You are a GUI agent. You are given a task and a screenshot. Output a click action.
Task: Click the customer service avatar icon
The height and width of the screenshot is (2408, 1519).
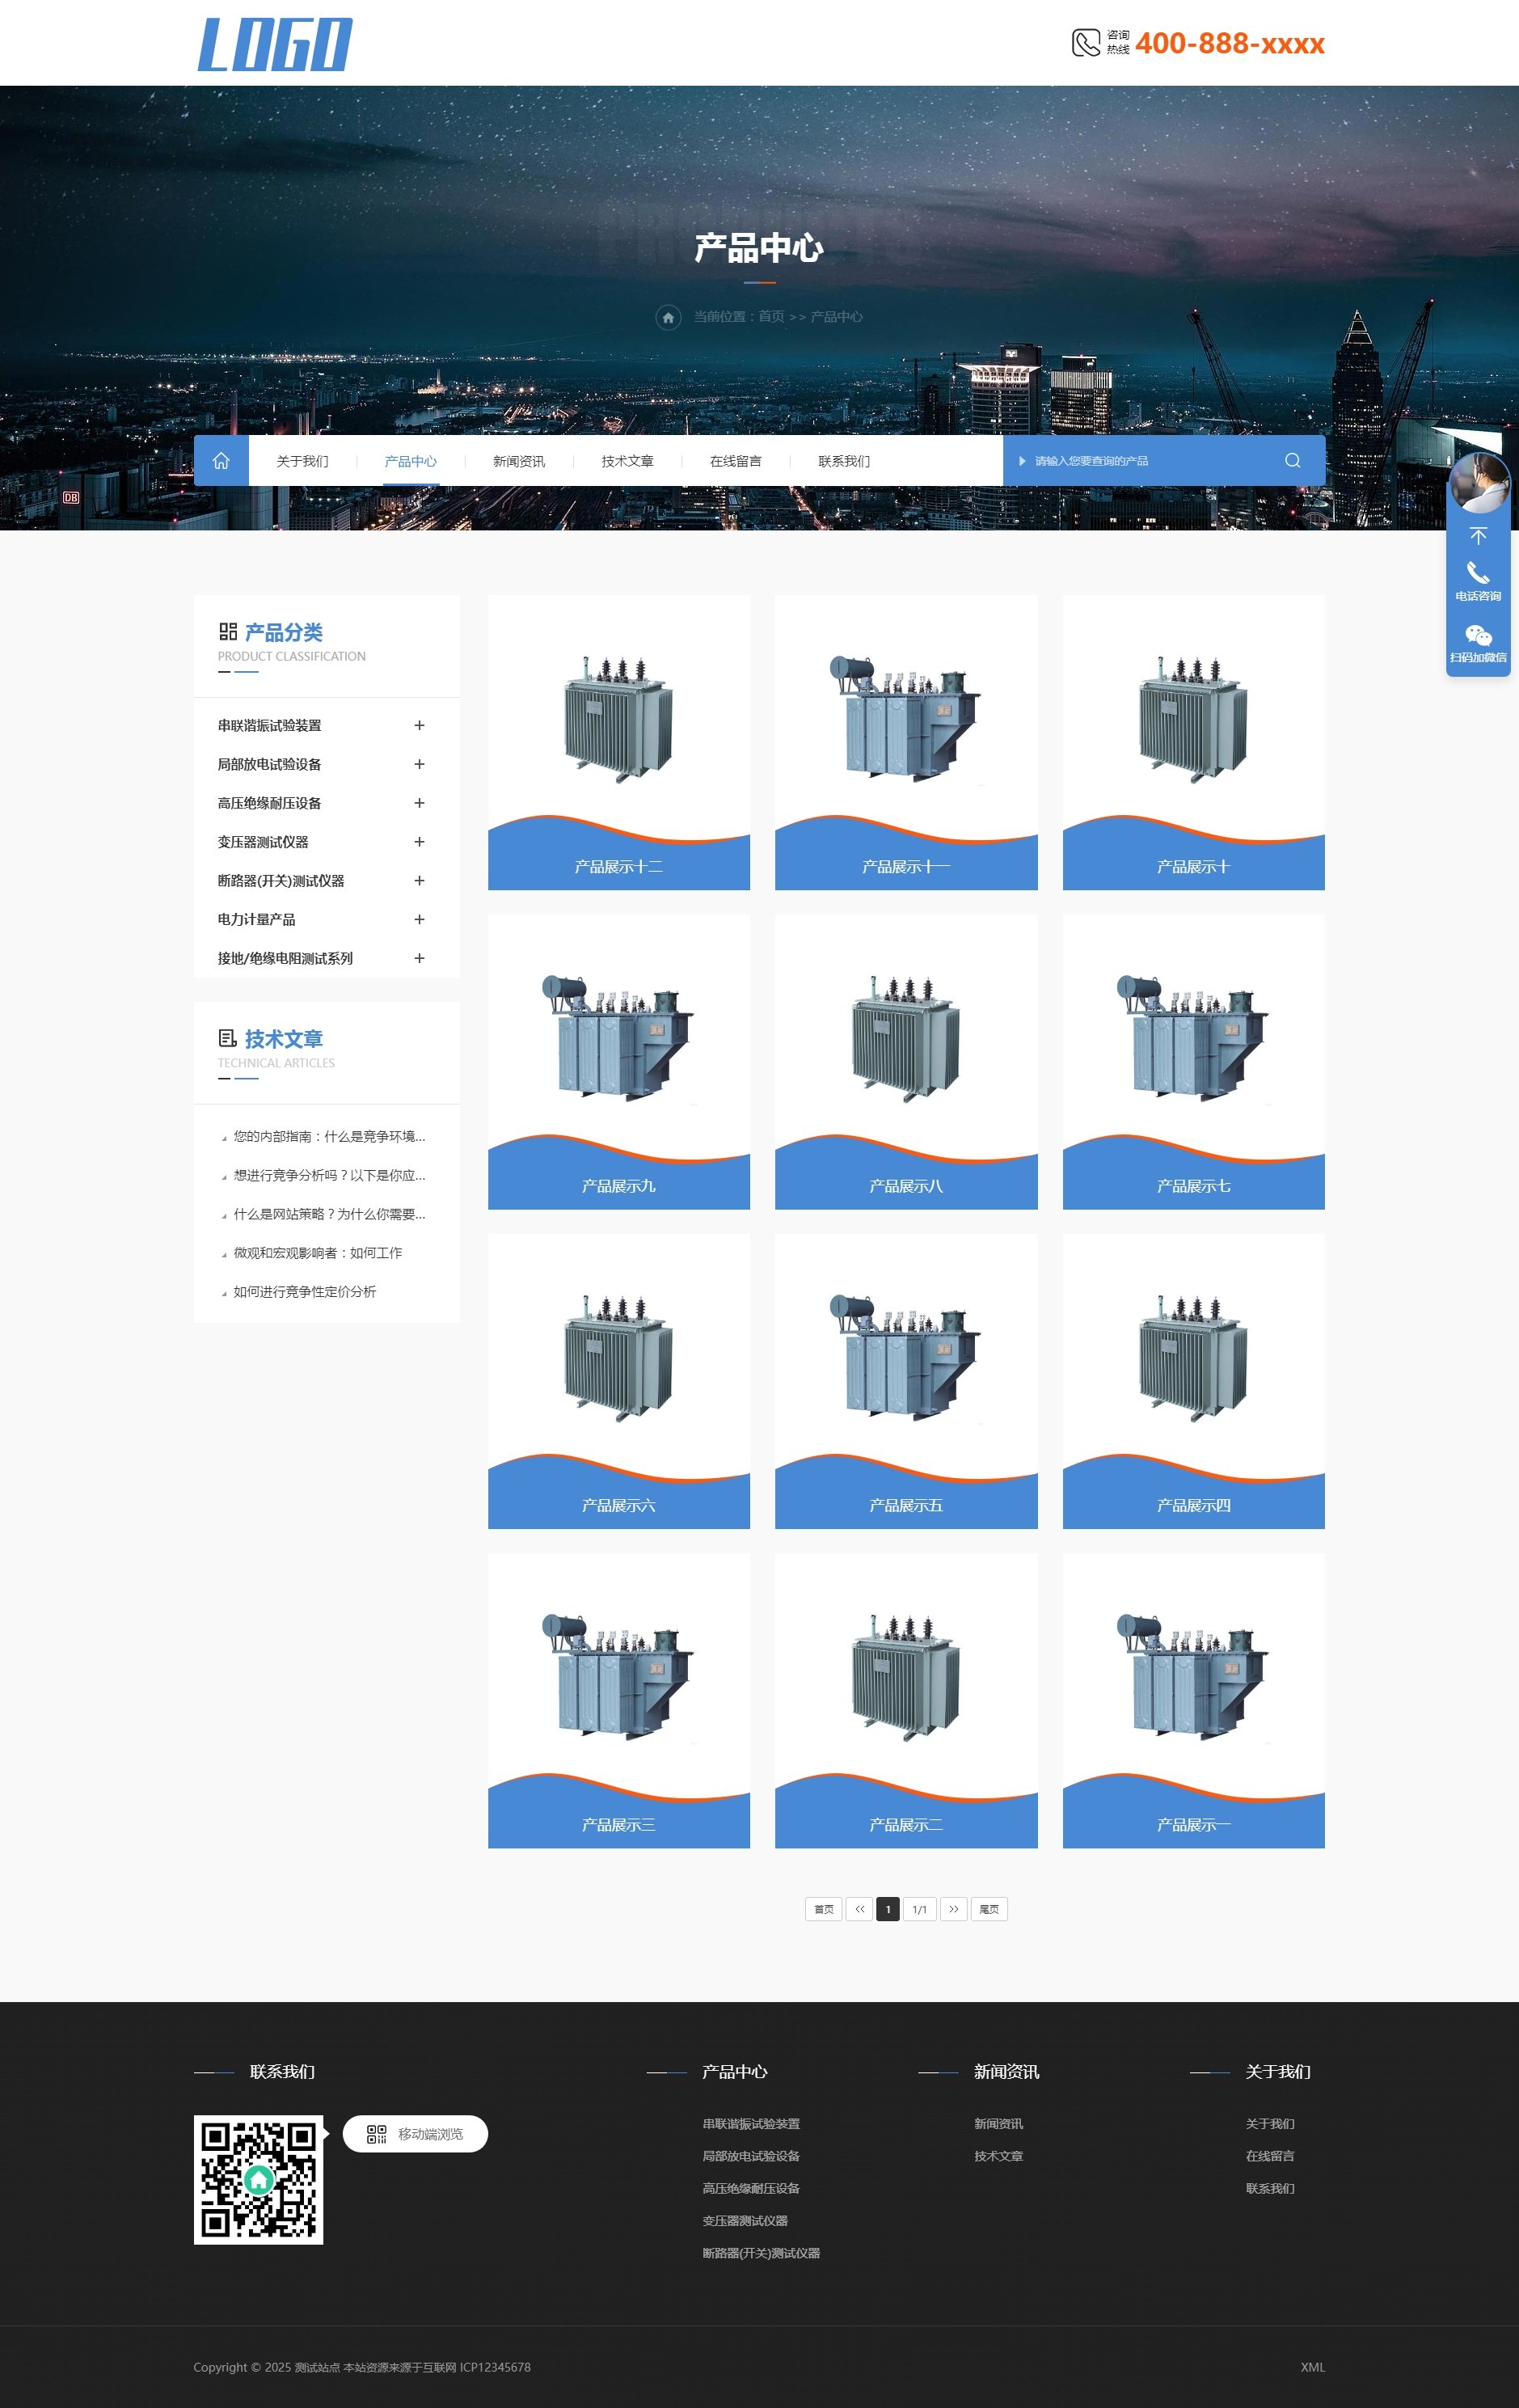coord(1478,484)
